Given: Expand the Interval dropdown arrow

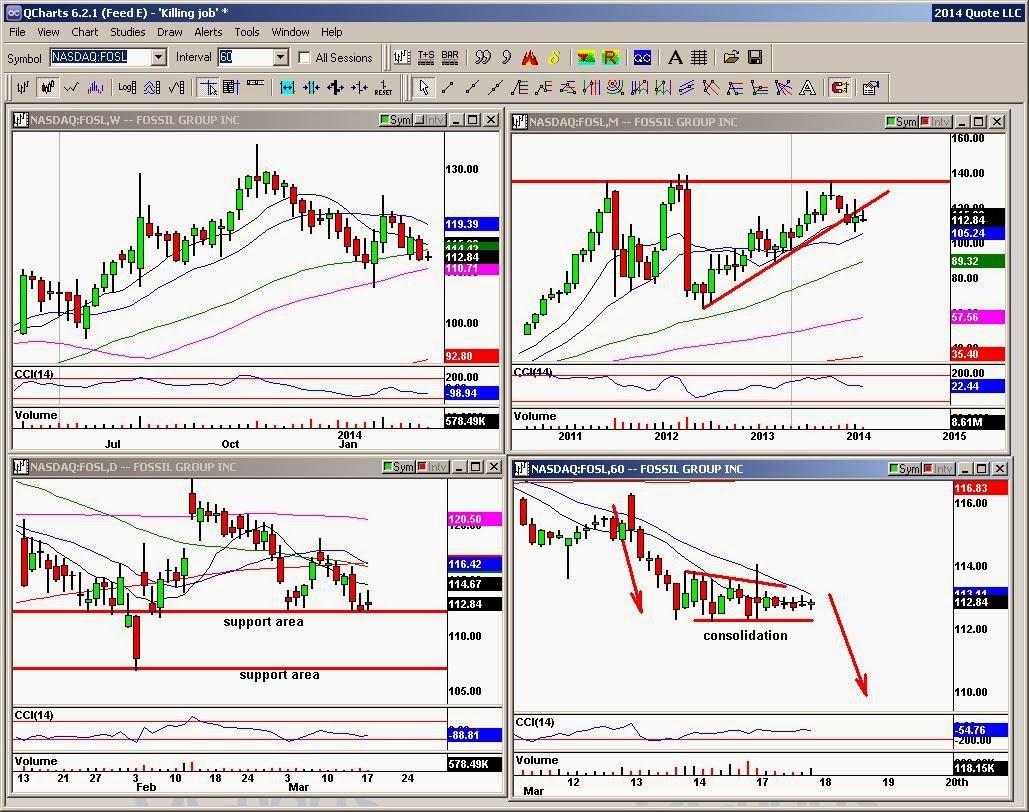Looking at the screenshot, I should click(x=281, y=58).
